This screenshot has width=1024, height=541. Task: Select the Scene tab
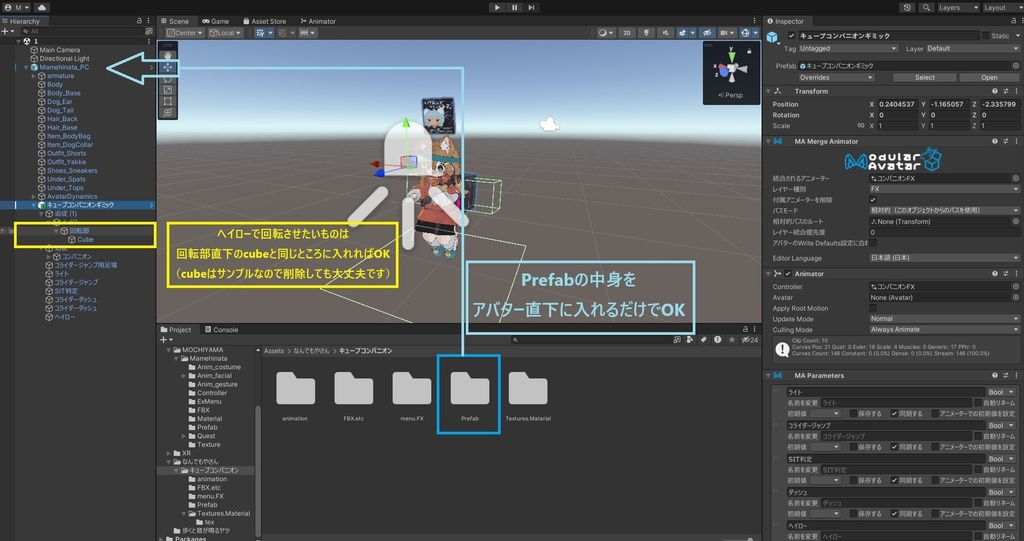tap(175, 21)
